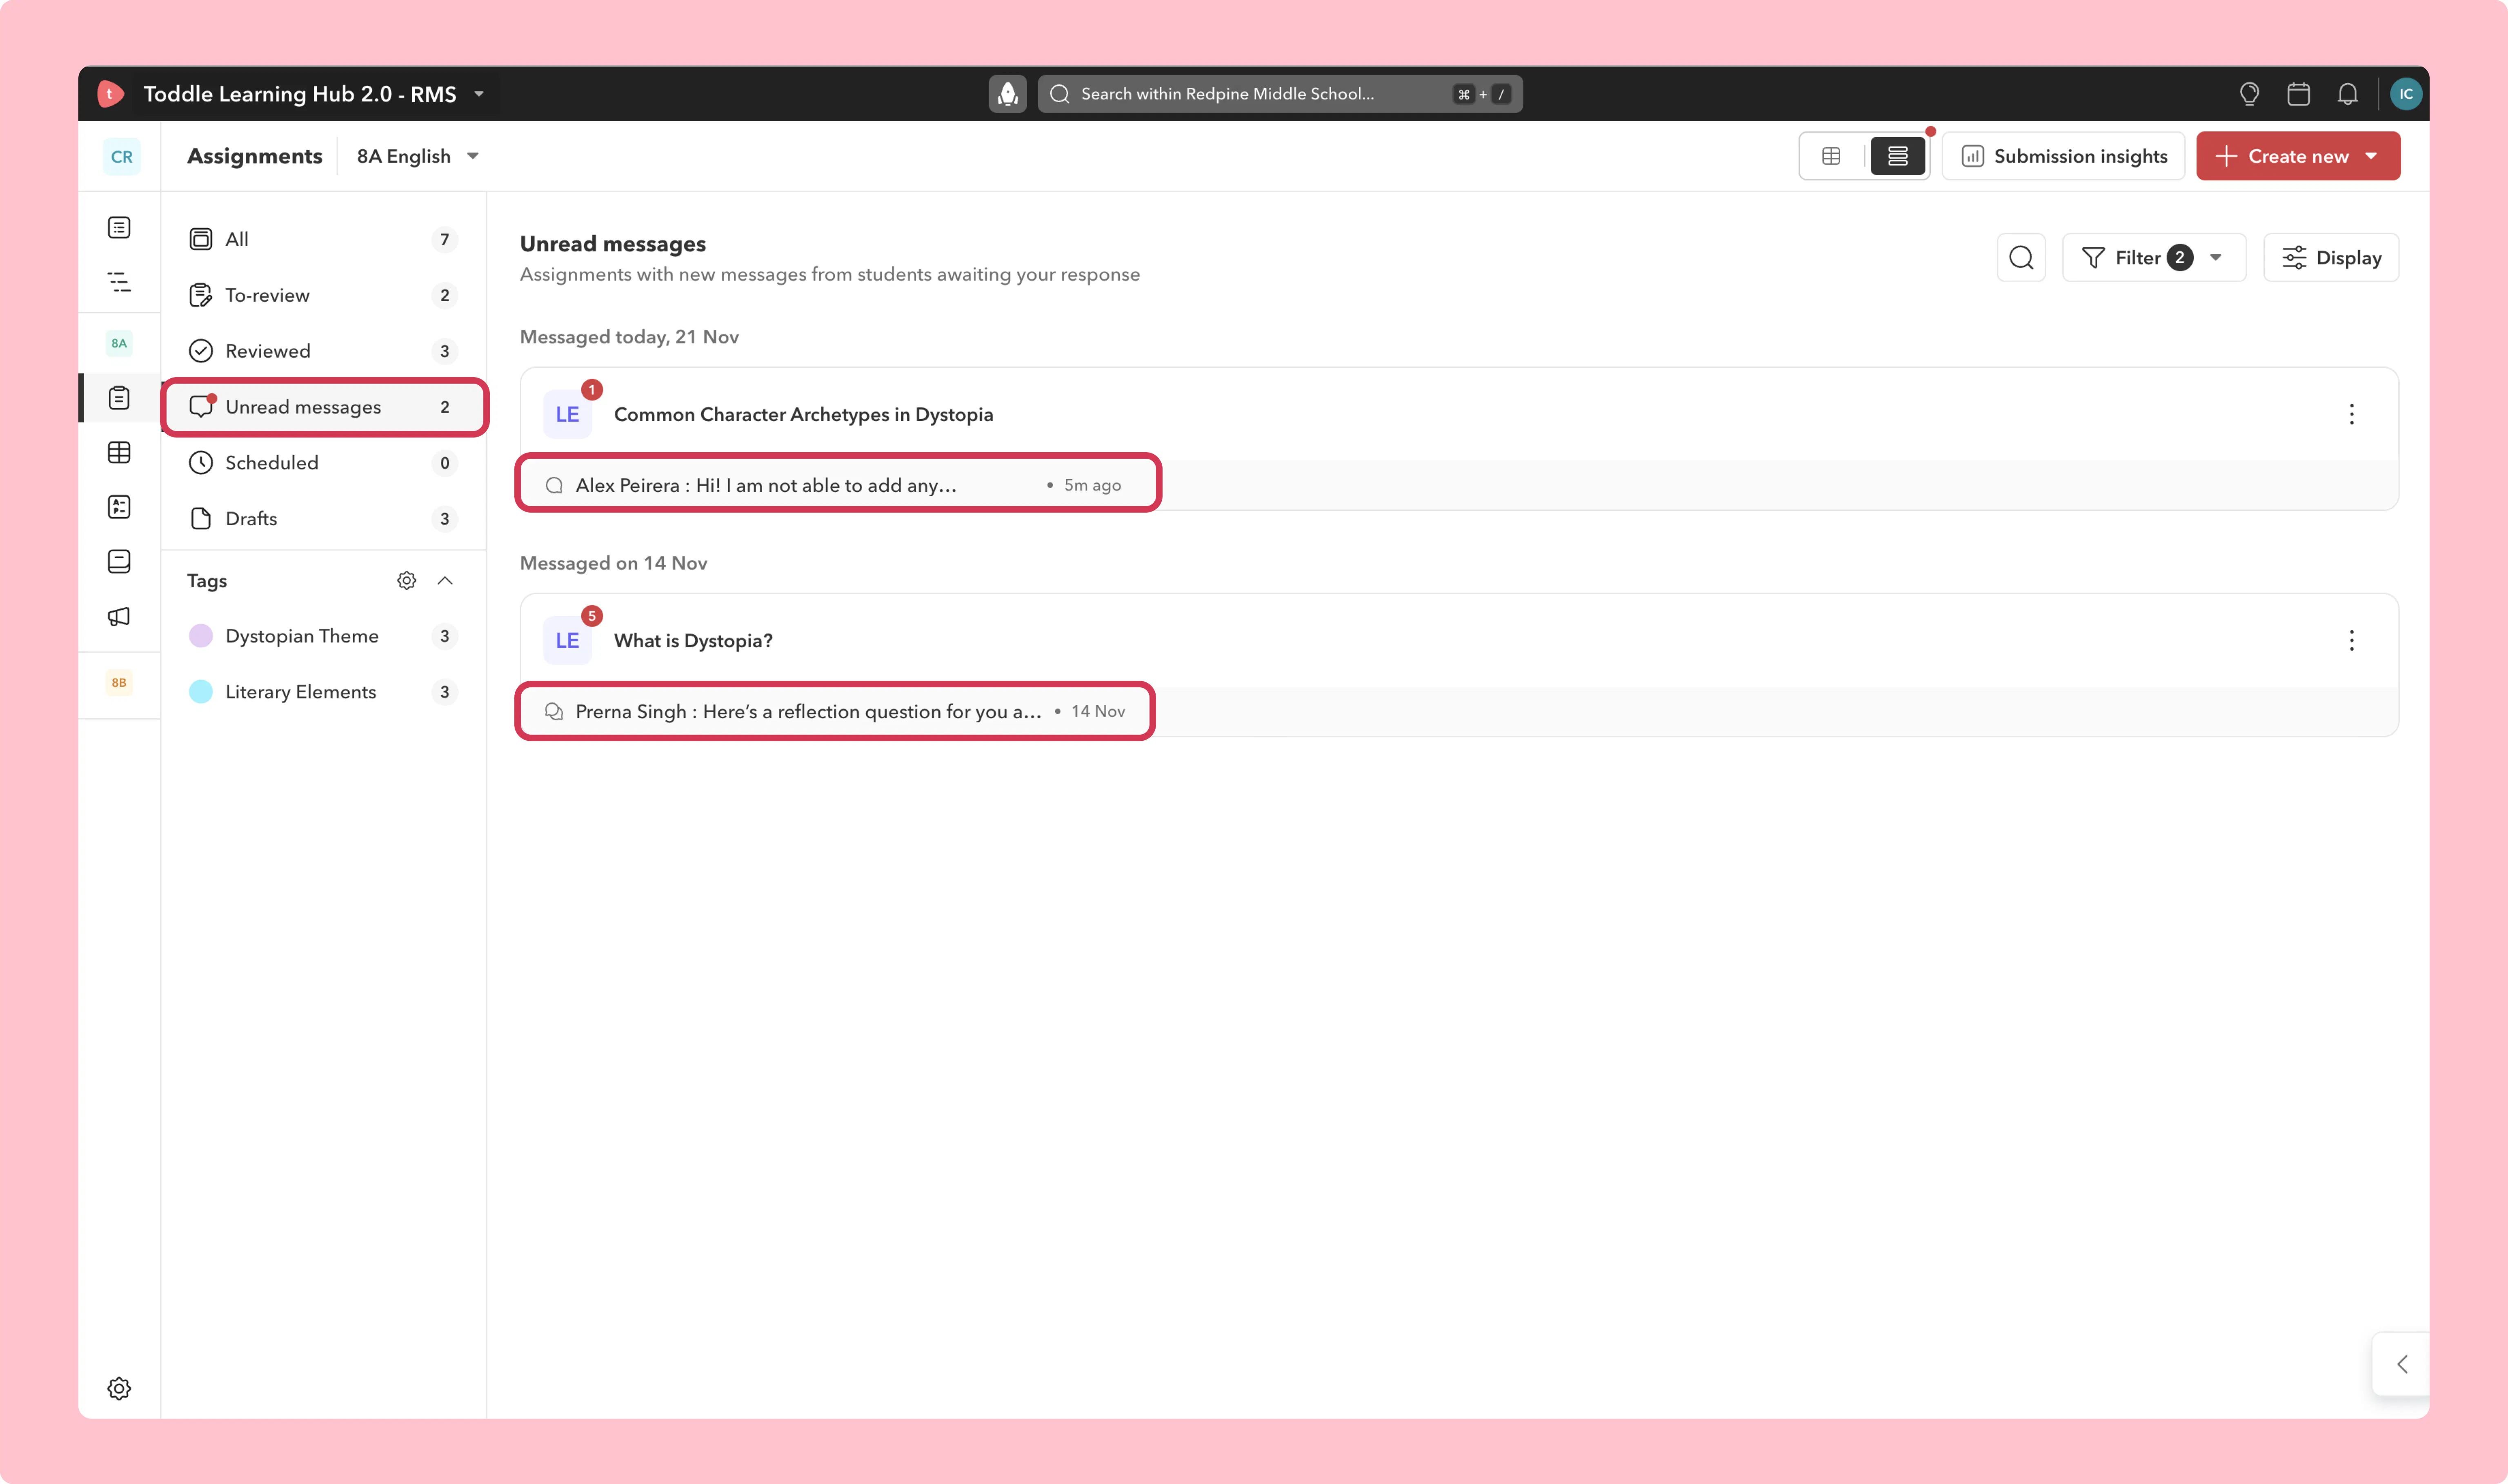
Task: Click the LE icon of Common Character Archetypes
Action: pyautogui.click(x=567, y=414)
